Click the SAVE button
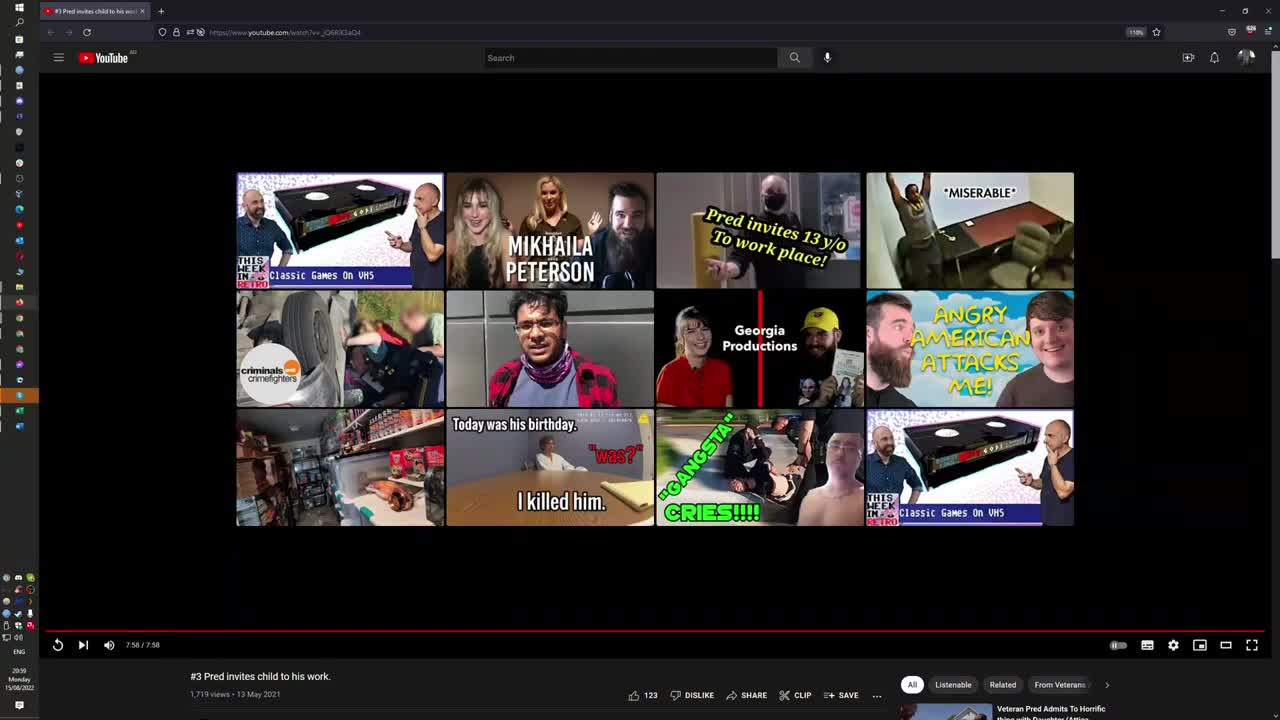The height and width of the screenshot is (720, 1280). tap(840, 695)
